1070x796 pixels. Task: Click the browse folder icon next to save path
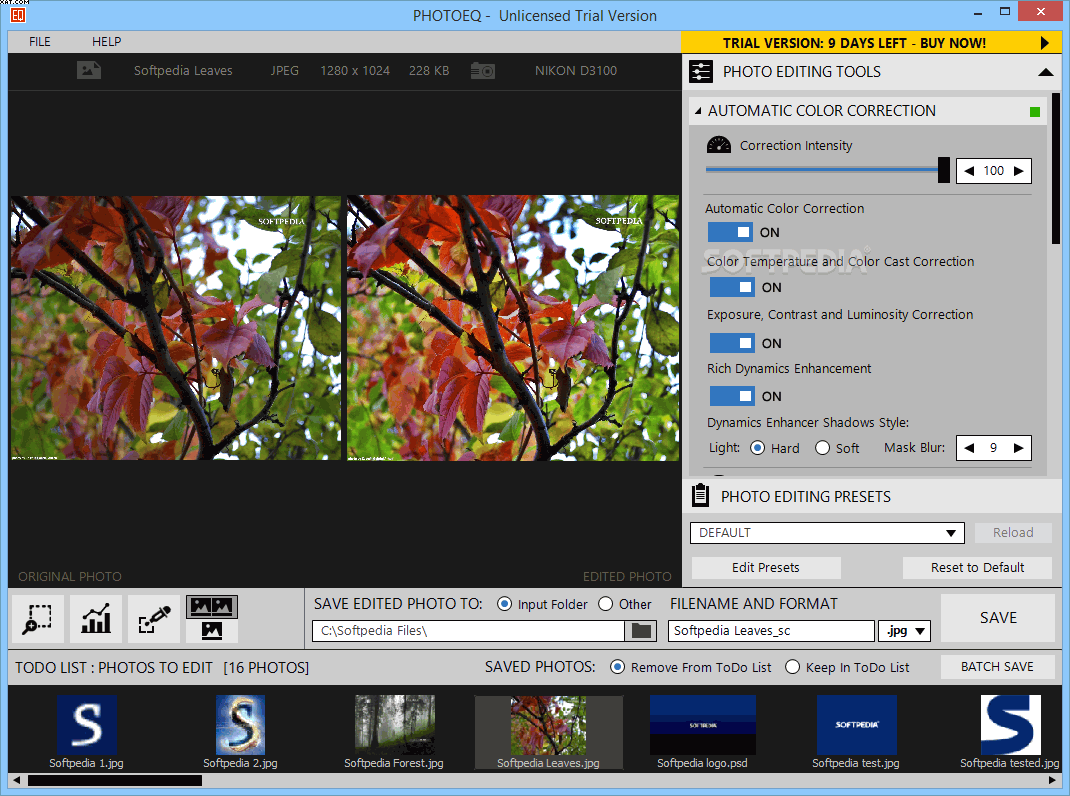(641, 631)
